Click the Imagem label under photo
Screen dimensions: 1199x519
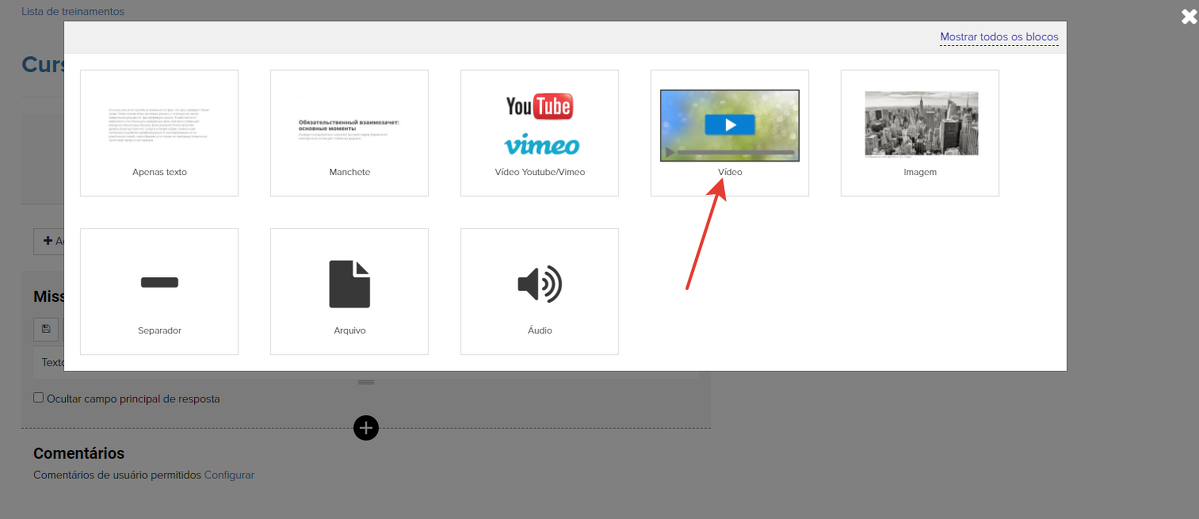coord(919,172)
